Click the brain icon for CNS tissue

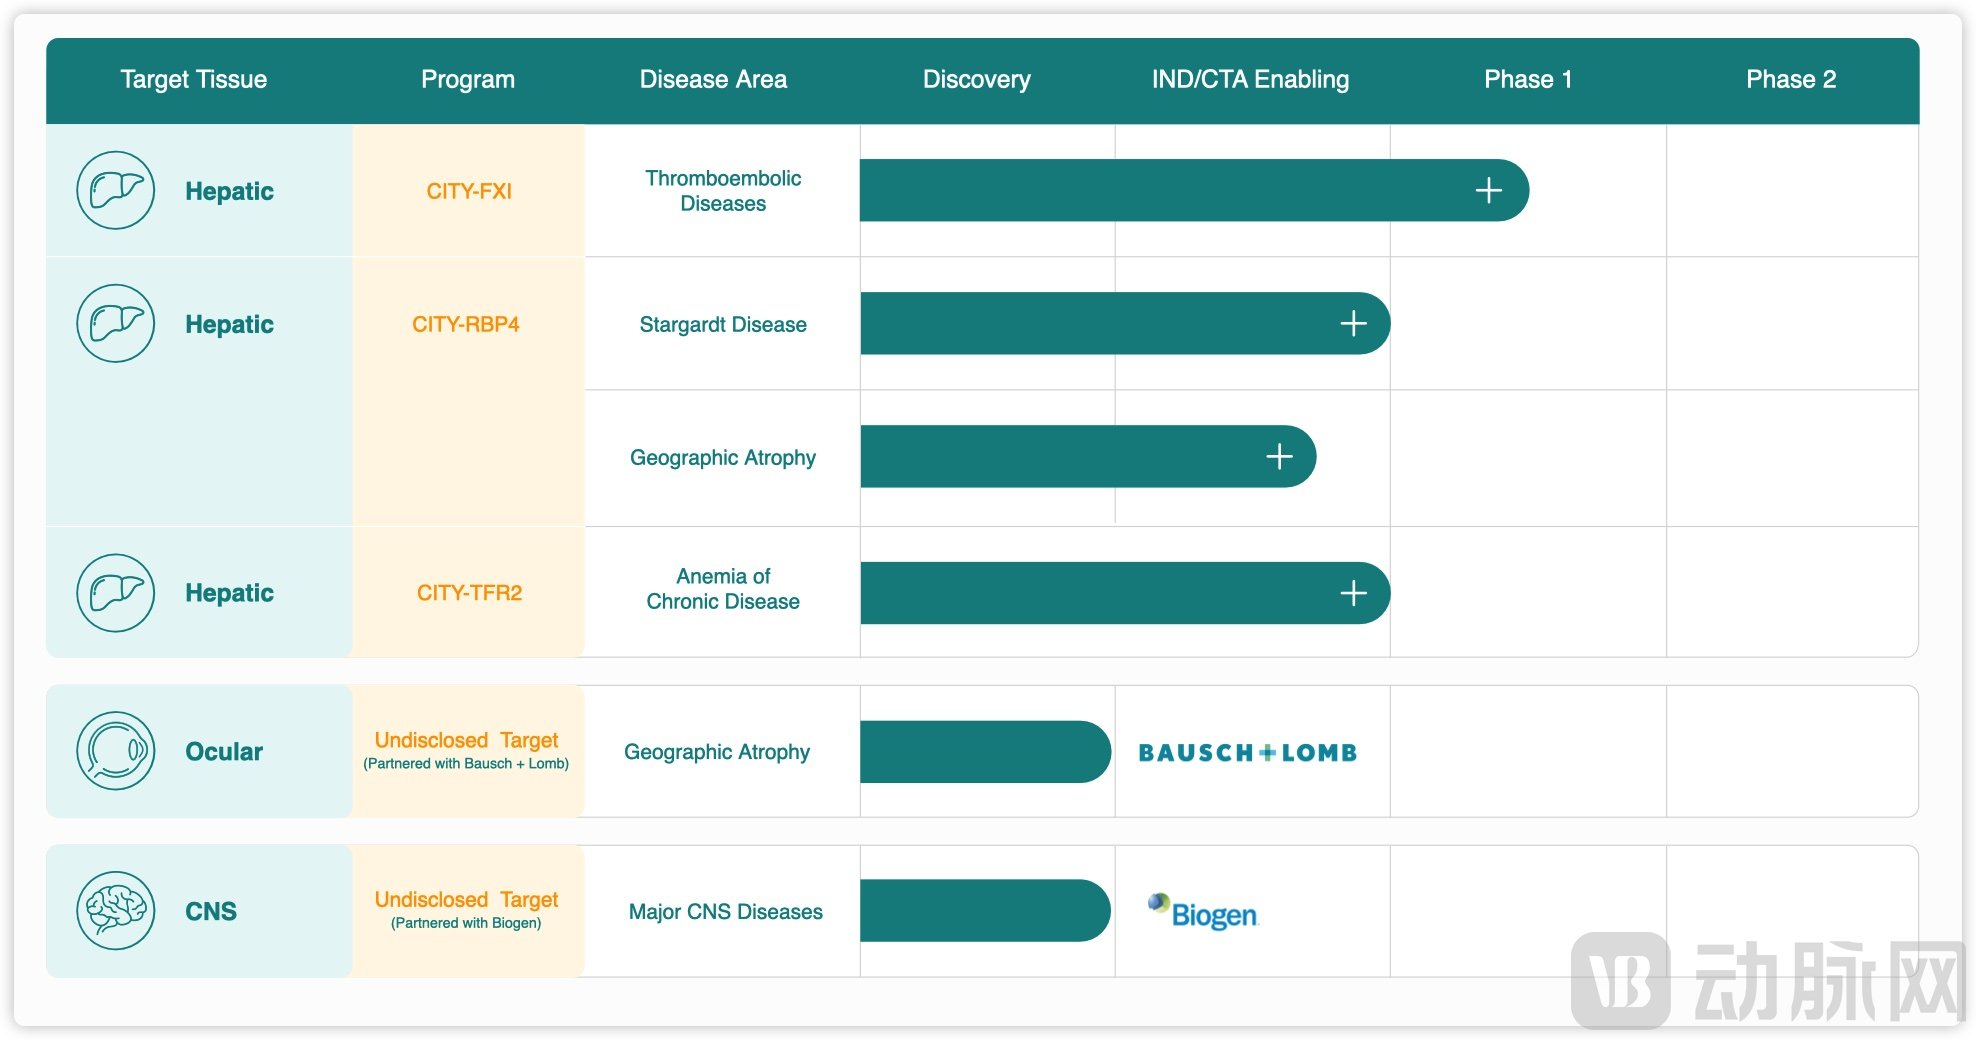116,911
